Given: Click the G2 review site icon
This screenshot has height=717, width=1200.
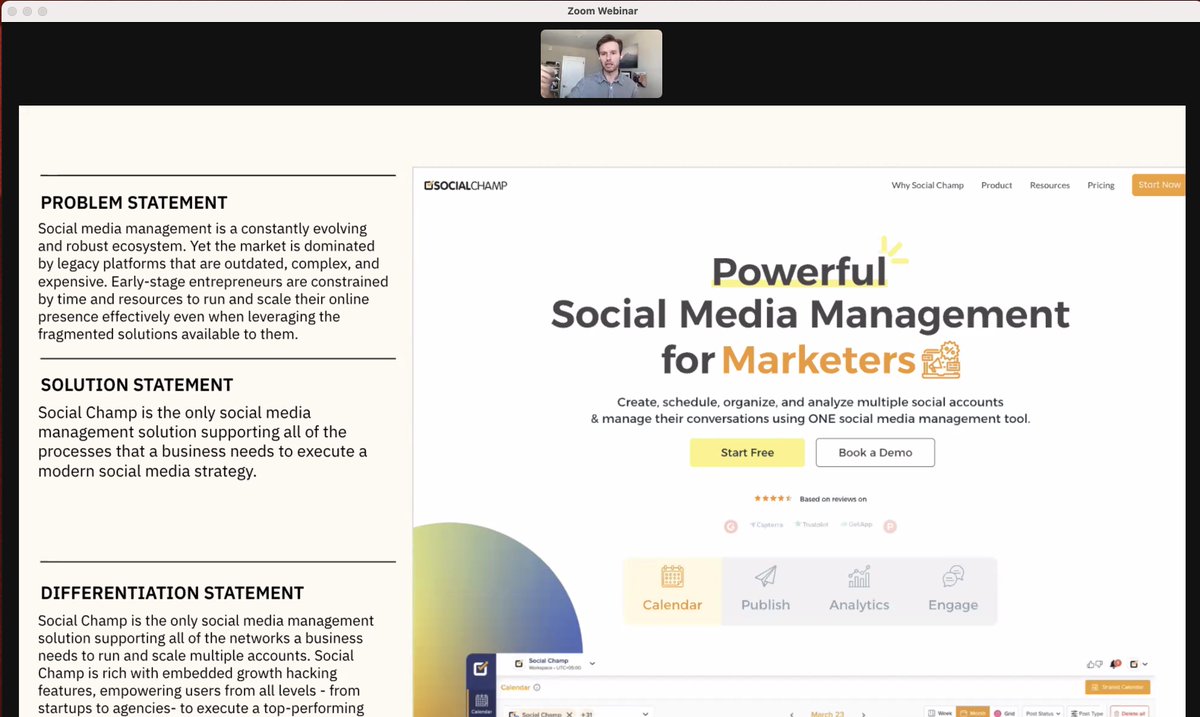Looking at the screenshot, I should 731,526.
